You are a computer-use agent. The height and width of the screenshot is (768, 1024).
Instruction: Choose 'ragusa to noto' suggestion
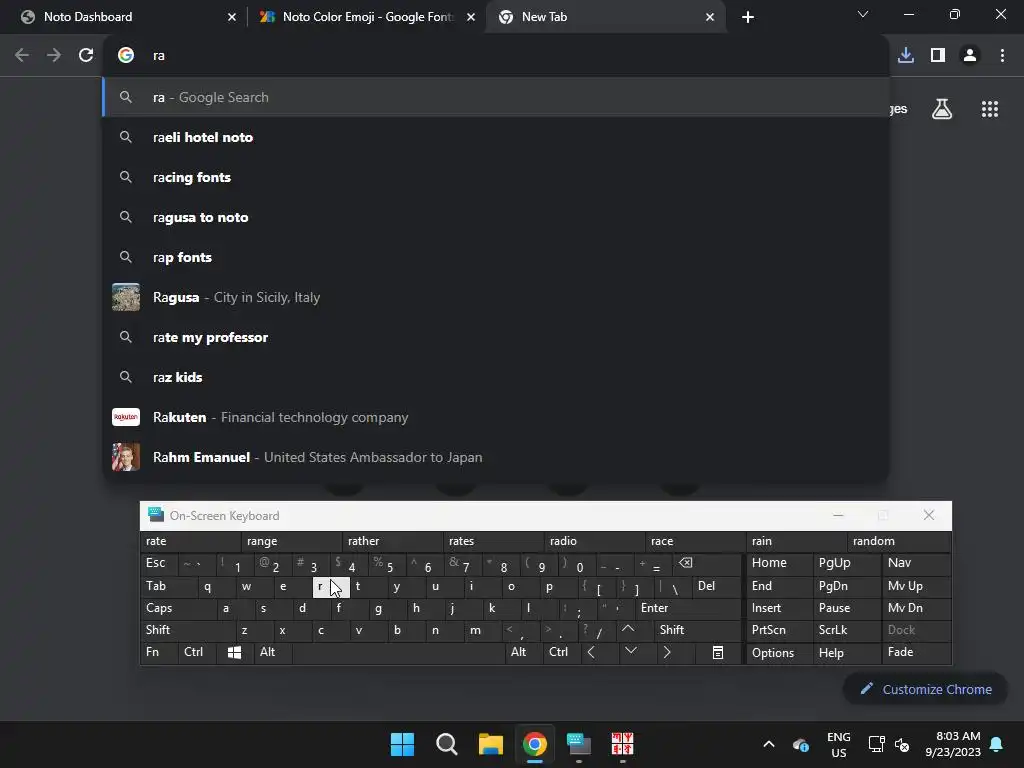(496, 217)
